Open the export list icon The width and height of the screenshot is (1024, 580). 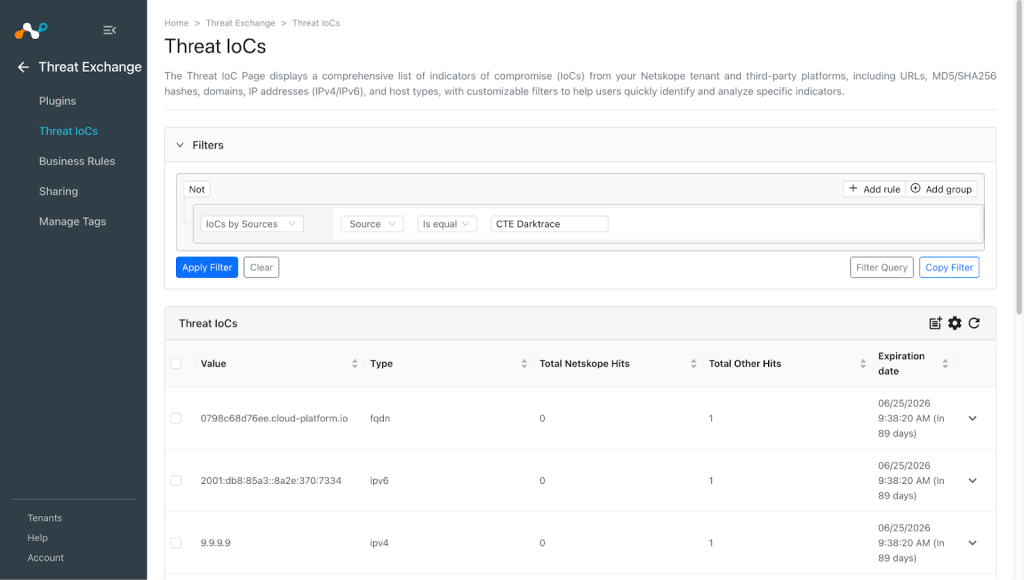click(935, 323)
